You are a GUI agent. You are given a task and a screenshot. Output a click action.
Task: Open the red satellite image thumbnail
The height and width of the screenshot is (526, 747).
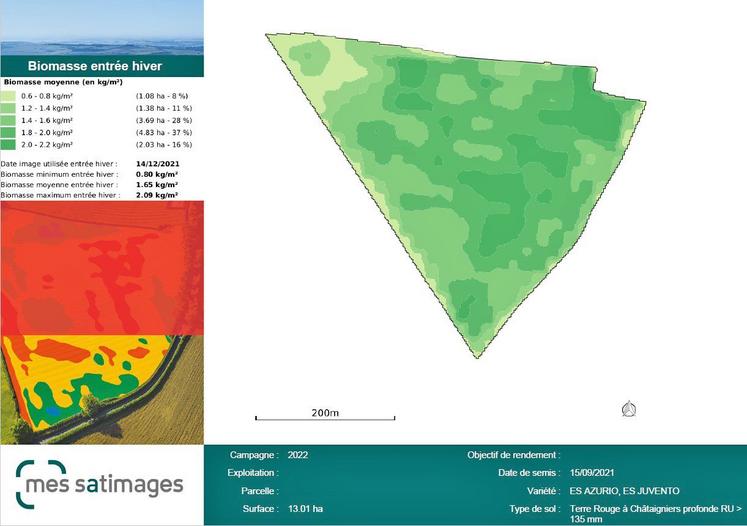coord(102,267)
